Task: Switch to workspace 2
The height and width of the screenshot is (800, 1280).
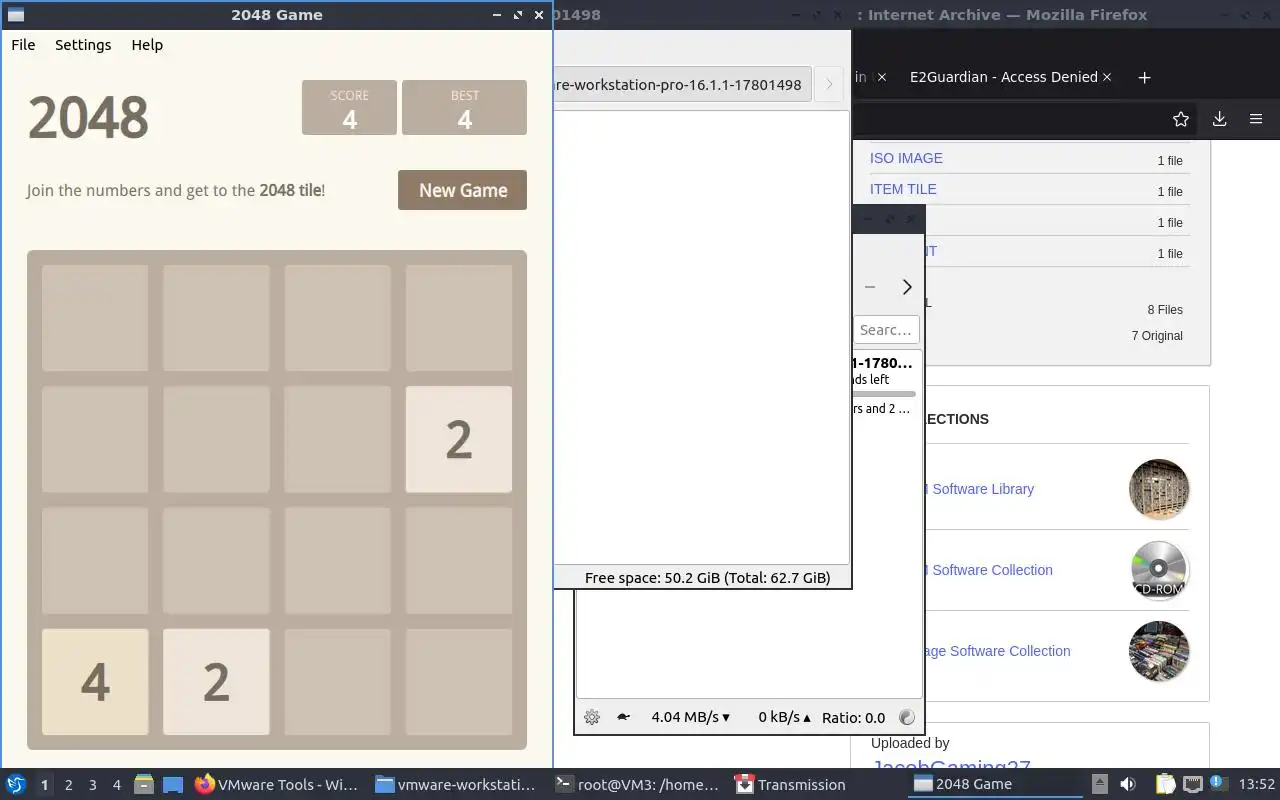Action: [68, 785]
